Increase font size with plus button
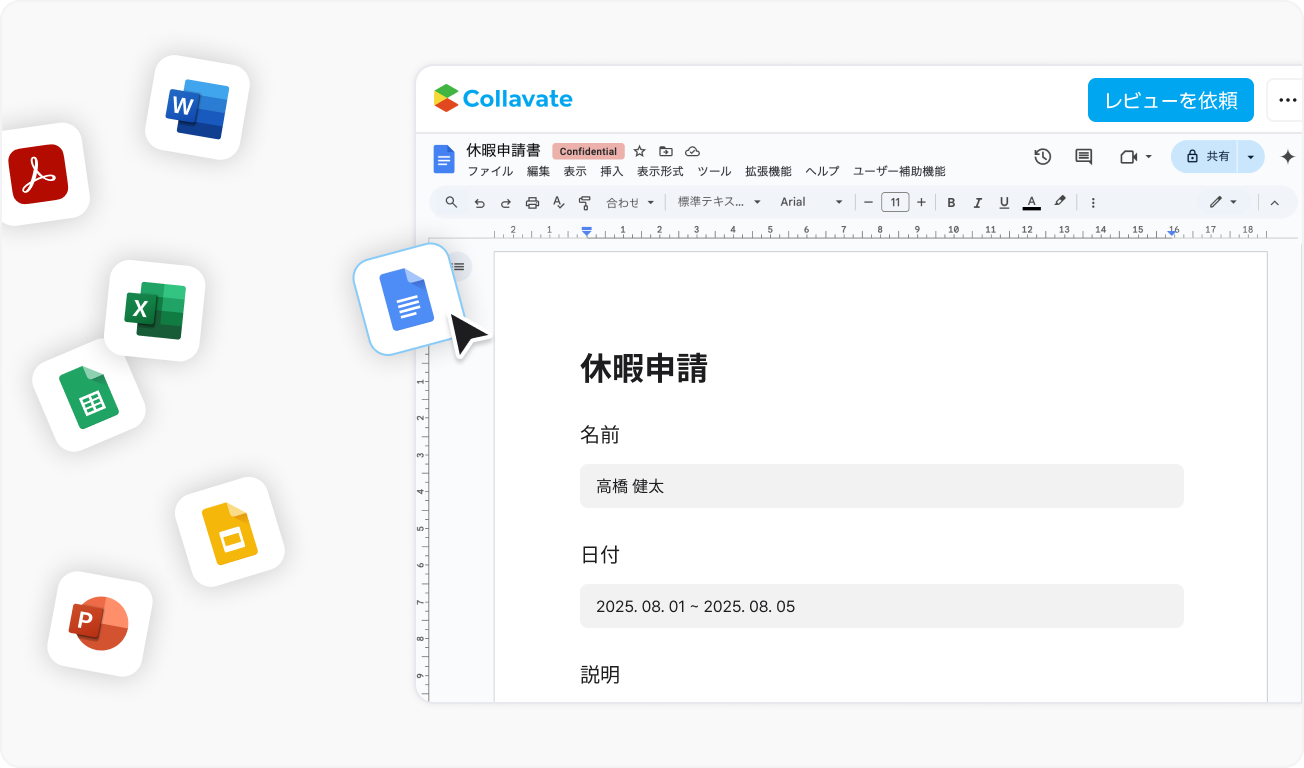The width and height of the screenshot is (1304, 768). point(921,202)
